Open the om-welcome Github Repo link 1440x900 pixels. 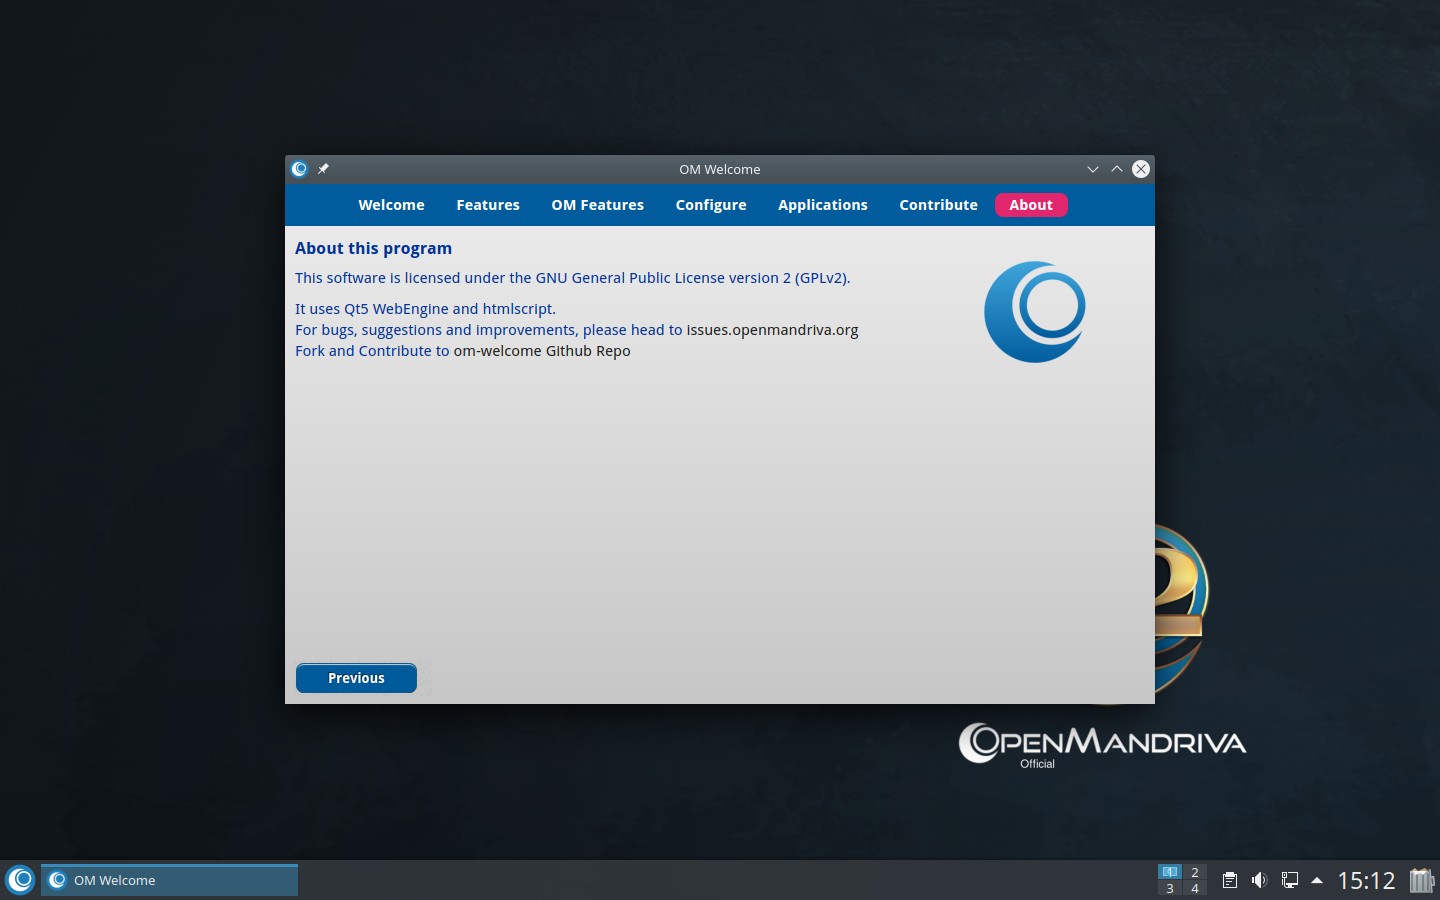(x=541, y=351)
